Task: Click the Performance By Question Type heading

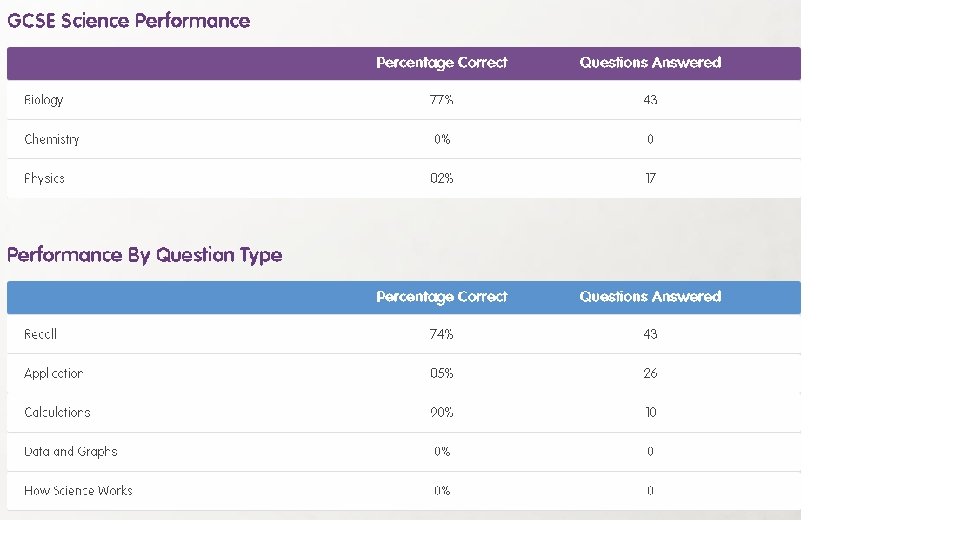Action: [145, 254]
